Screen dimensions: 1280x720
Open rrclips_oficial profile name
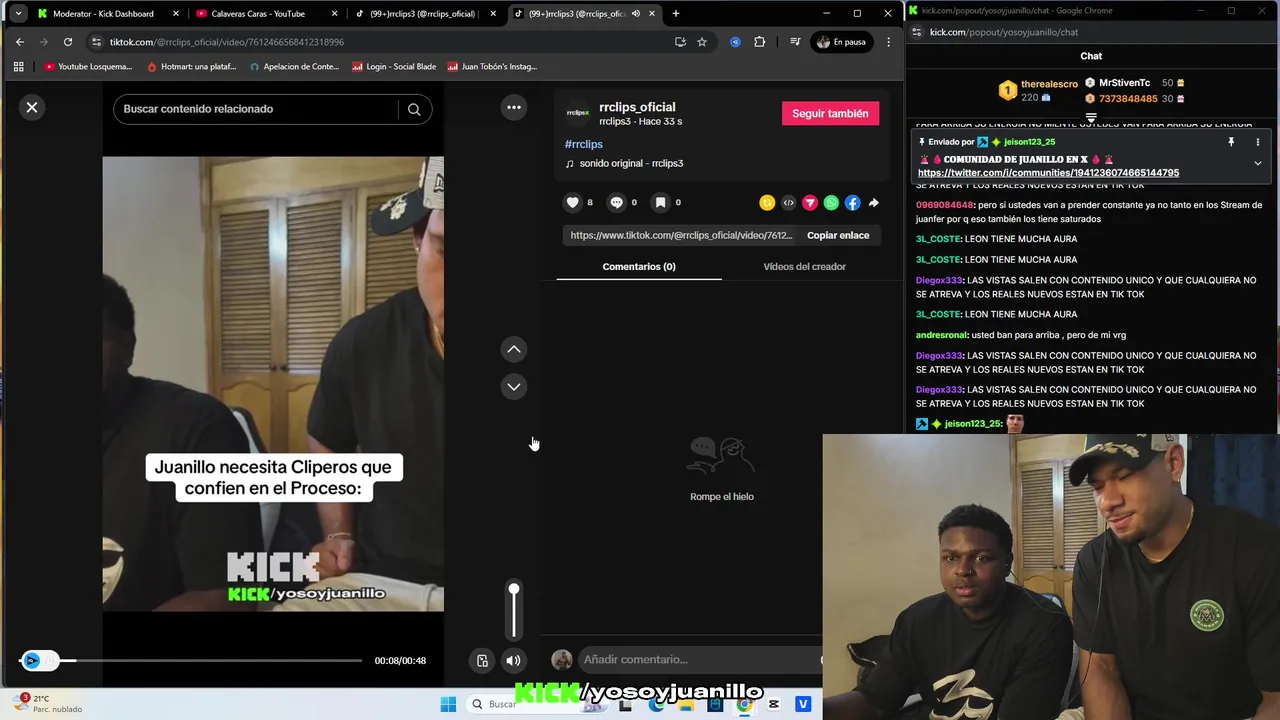pos(637,107)
